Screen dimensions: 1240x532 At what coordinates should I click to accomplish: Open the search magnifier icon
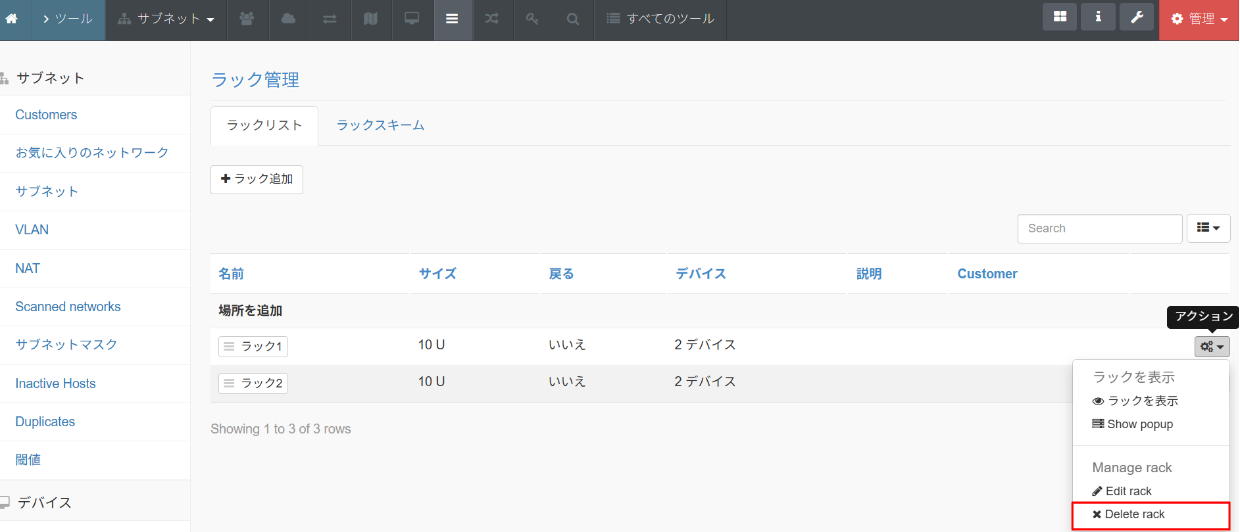pyautogui.click(x=572, y=19)
